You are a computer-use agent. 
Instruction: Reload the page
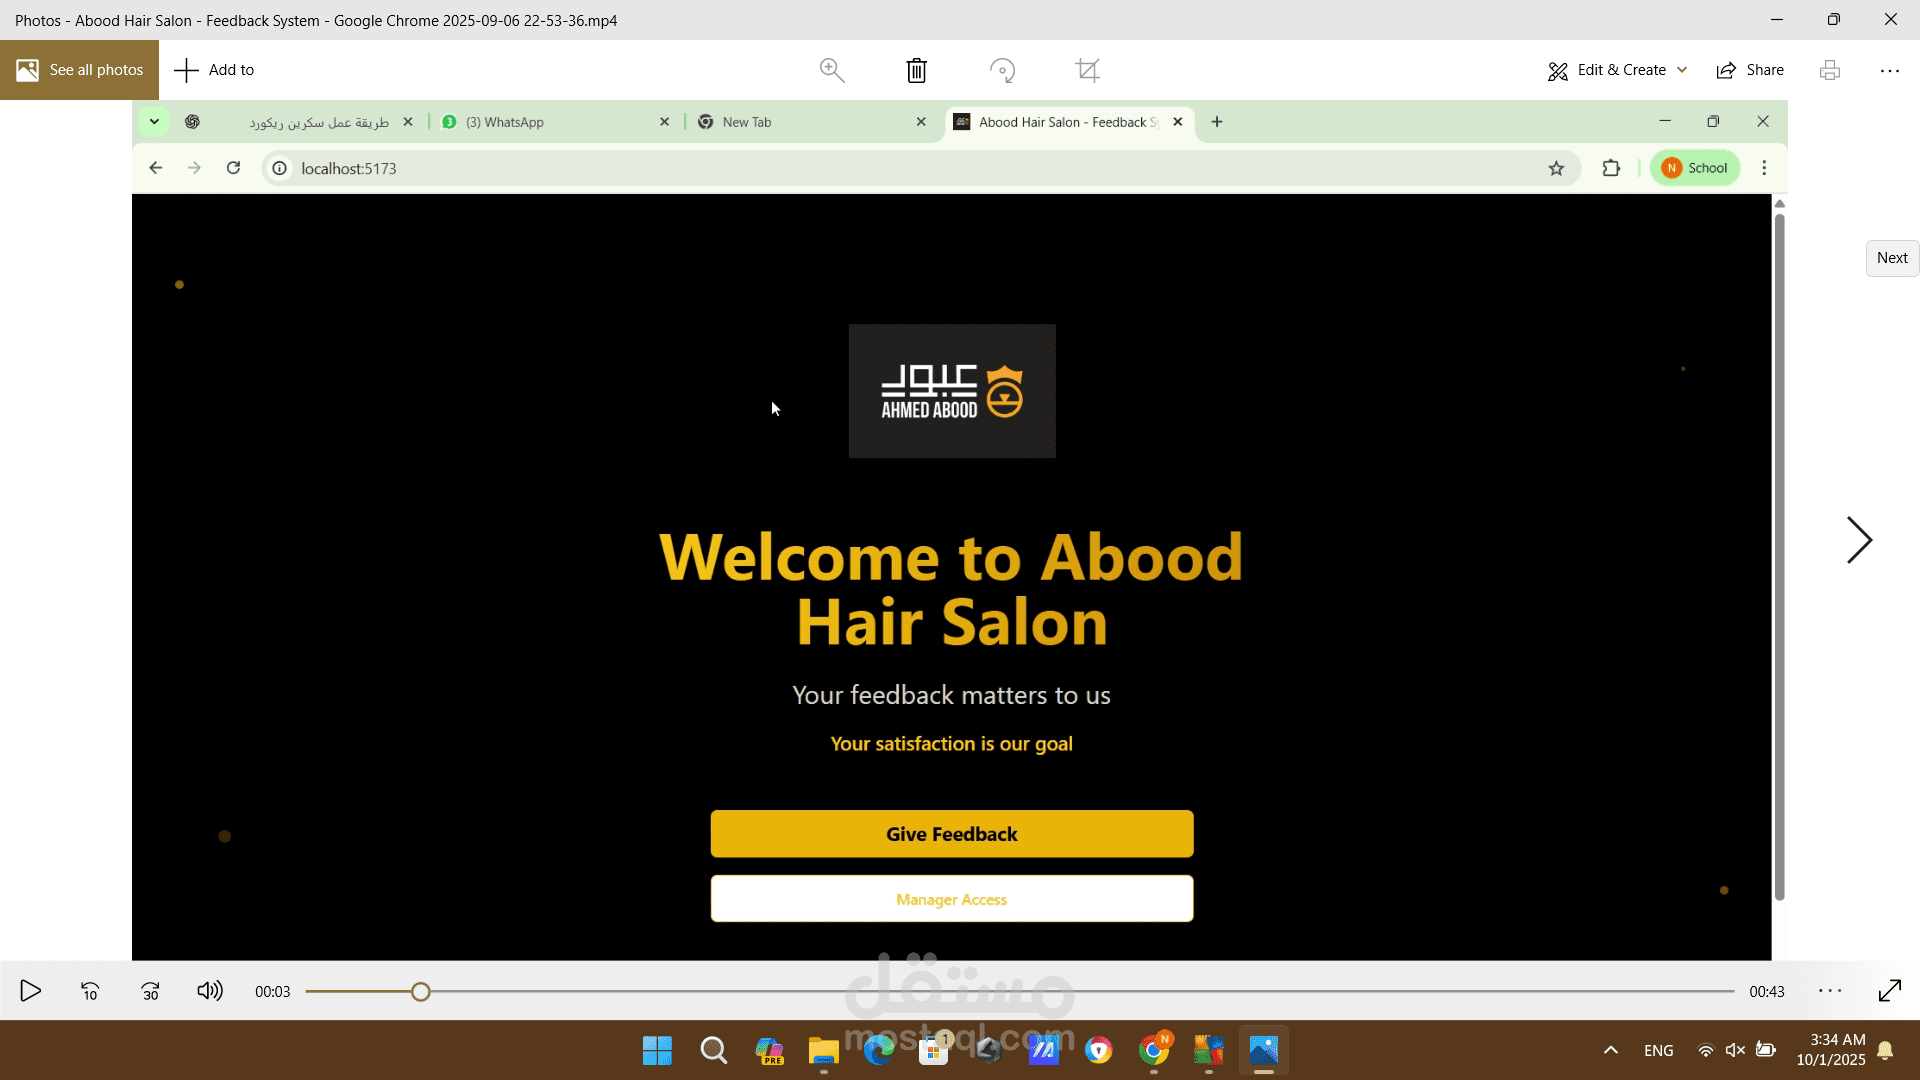click(233, 168)
